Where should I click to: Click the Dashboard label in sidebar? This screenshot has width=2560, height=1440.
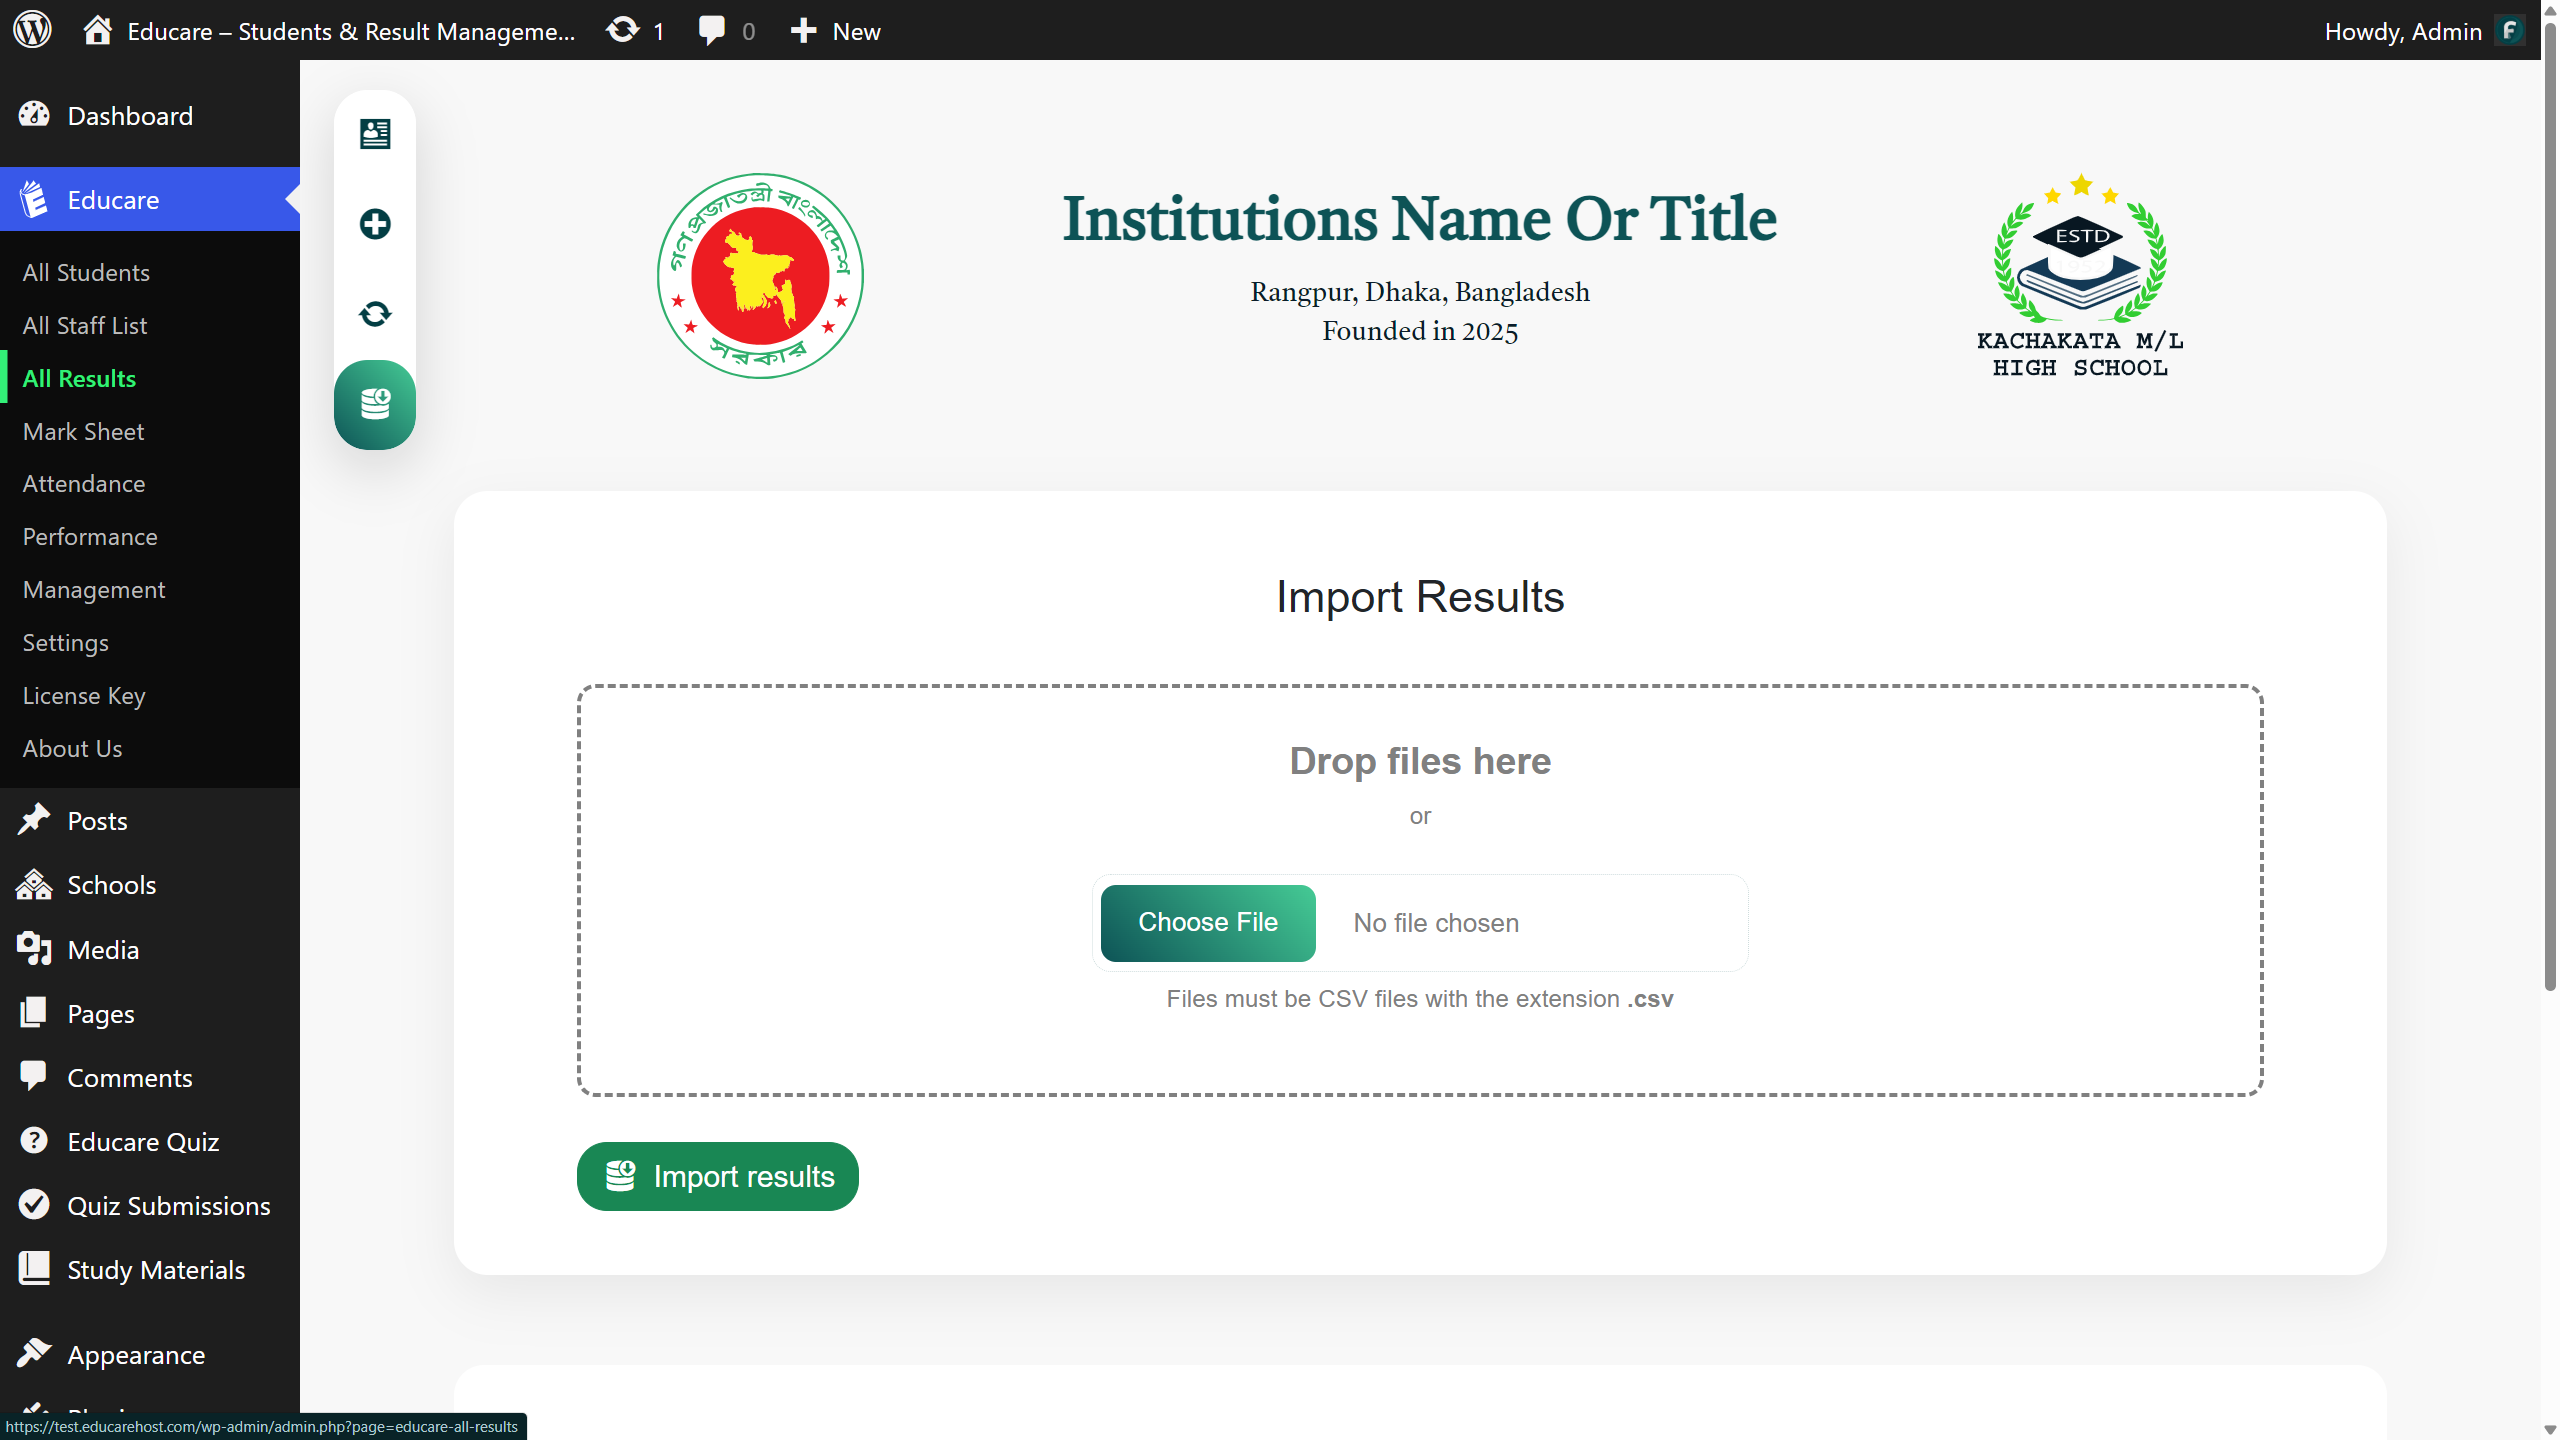[x=130, y=115]
